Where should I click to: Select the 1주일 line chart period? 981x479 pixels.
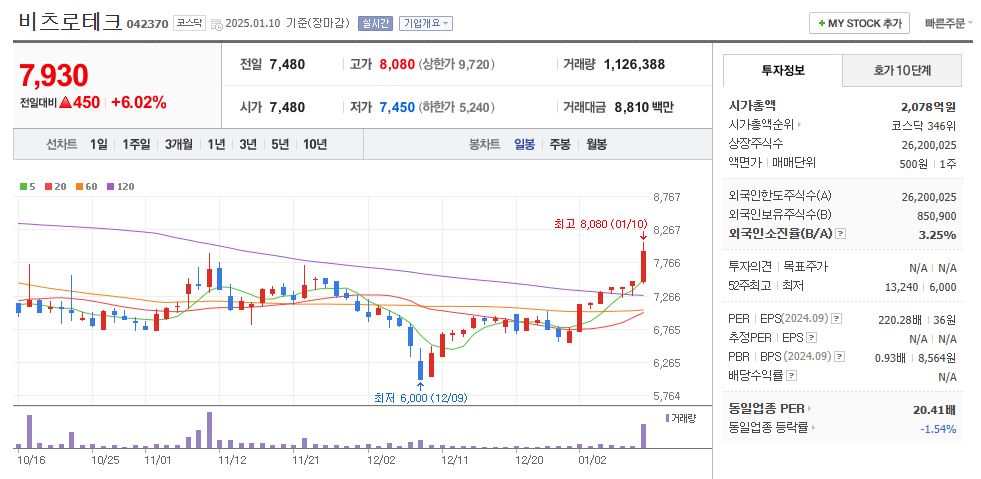pos(136,144)
